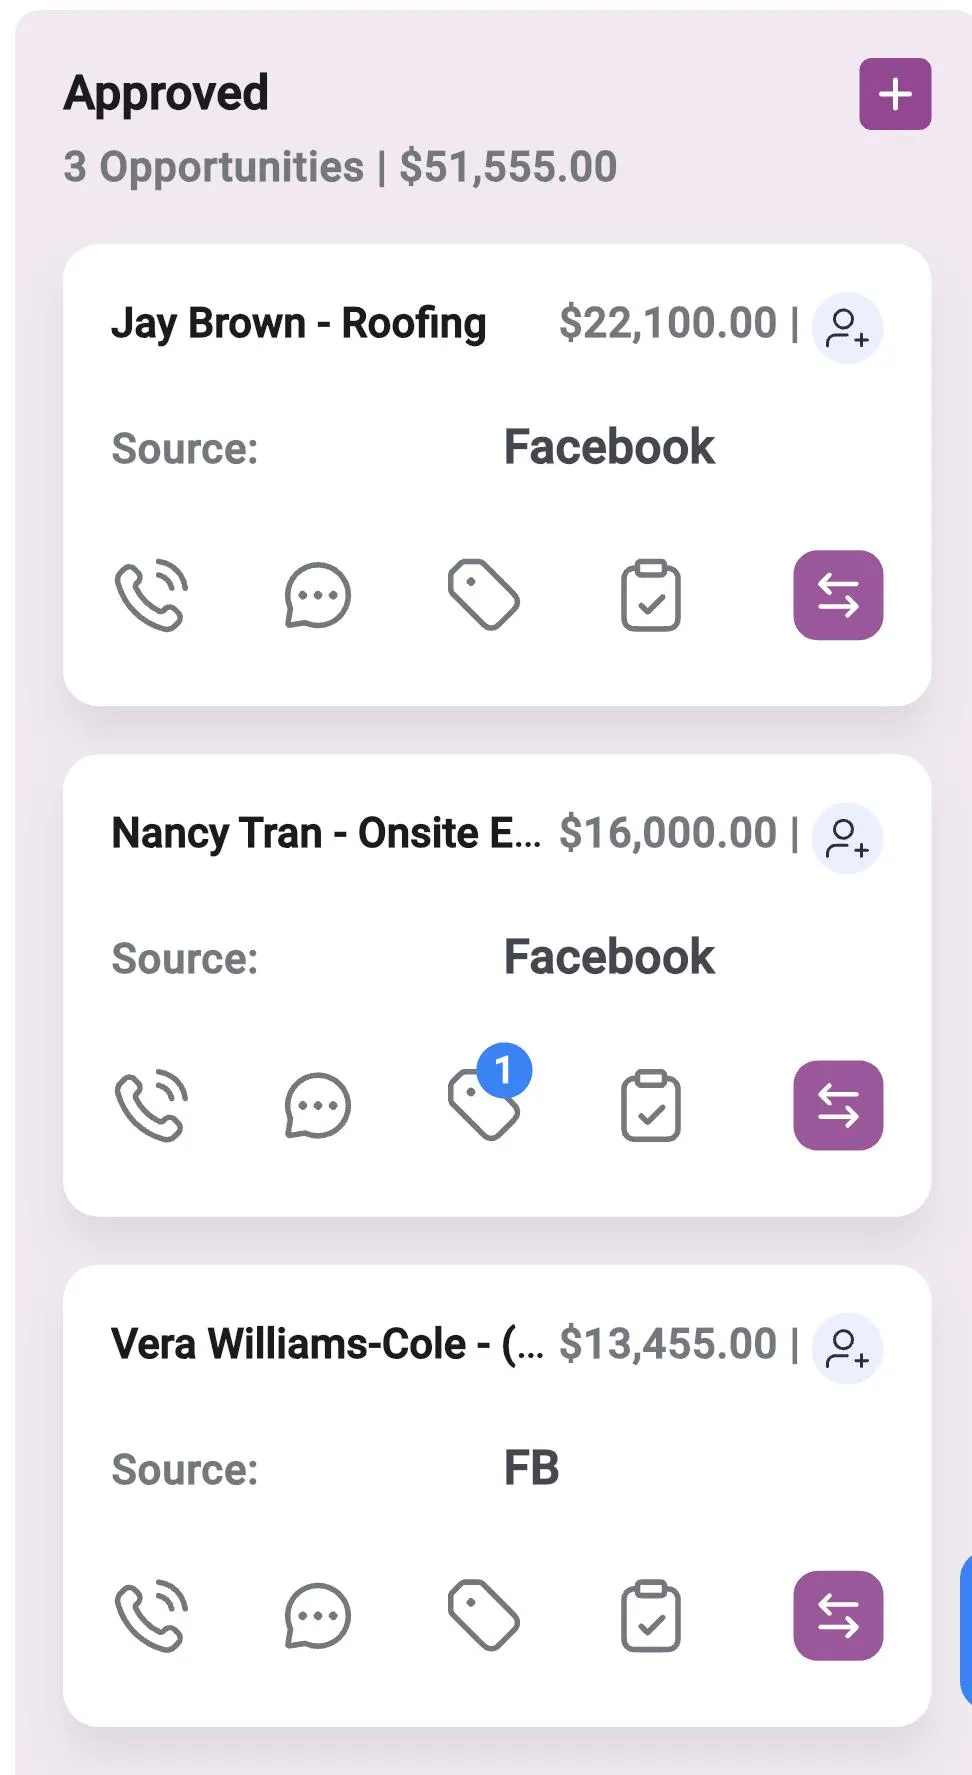Image resolution: width=972 pixels, height=1775 pixels.
Task: Move Jay Brown opportunity with swap button
Action: click(x=838, y=595)
